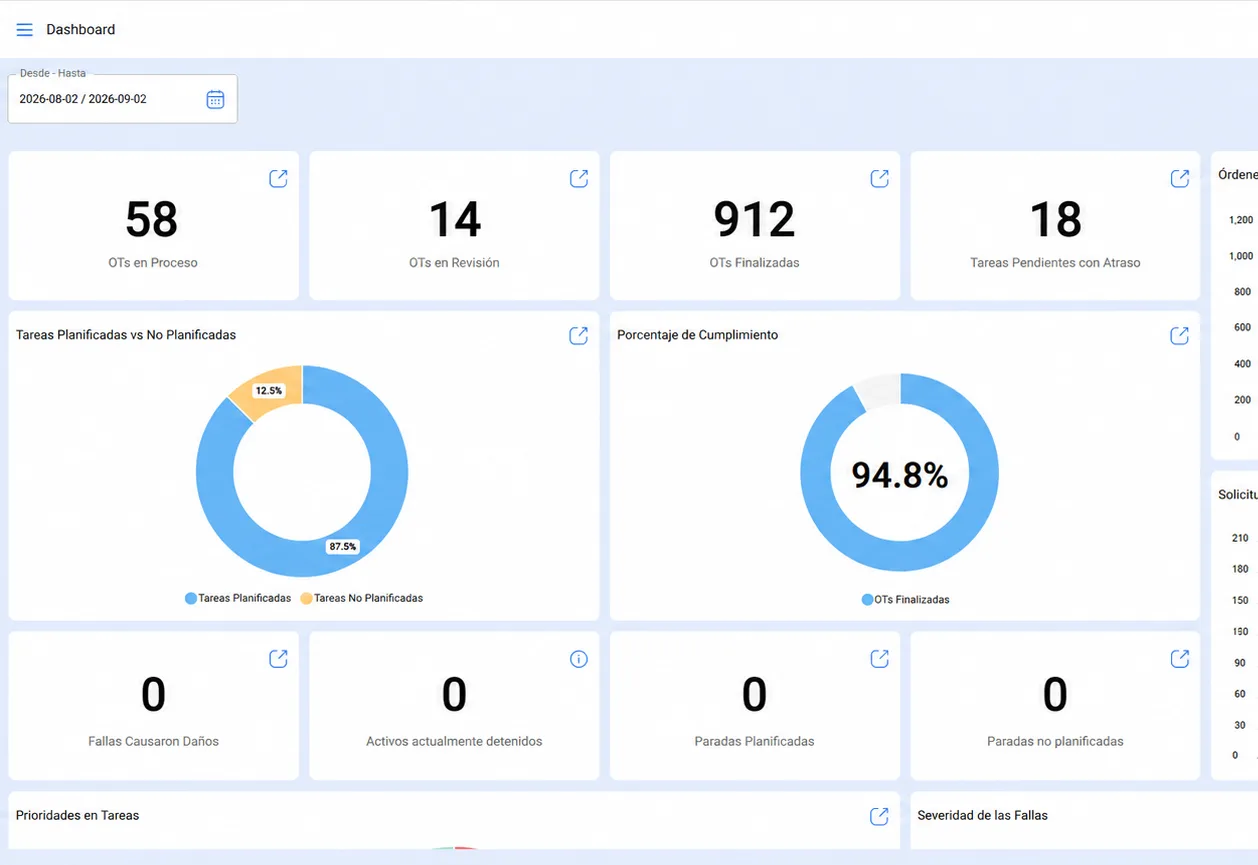Click the 94.8% compliance percentage
This screenshot has width=1258, height=865.
pos(900,475)
